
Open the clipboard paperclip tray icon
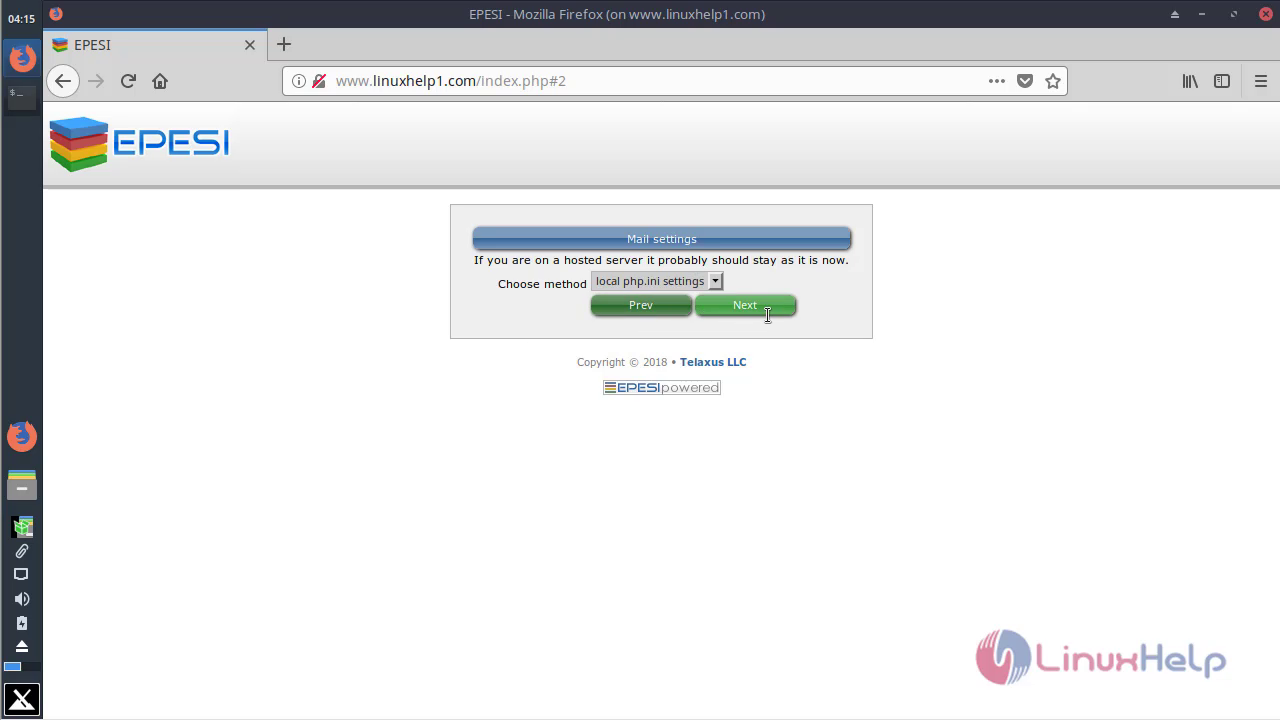[22, 551]
